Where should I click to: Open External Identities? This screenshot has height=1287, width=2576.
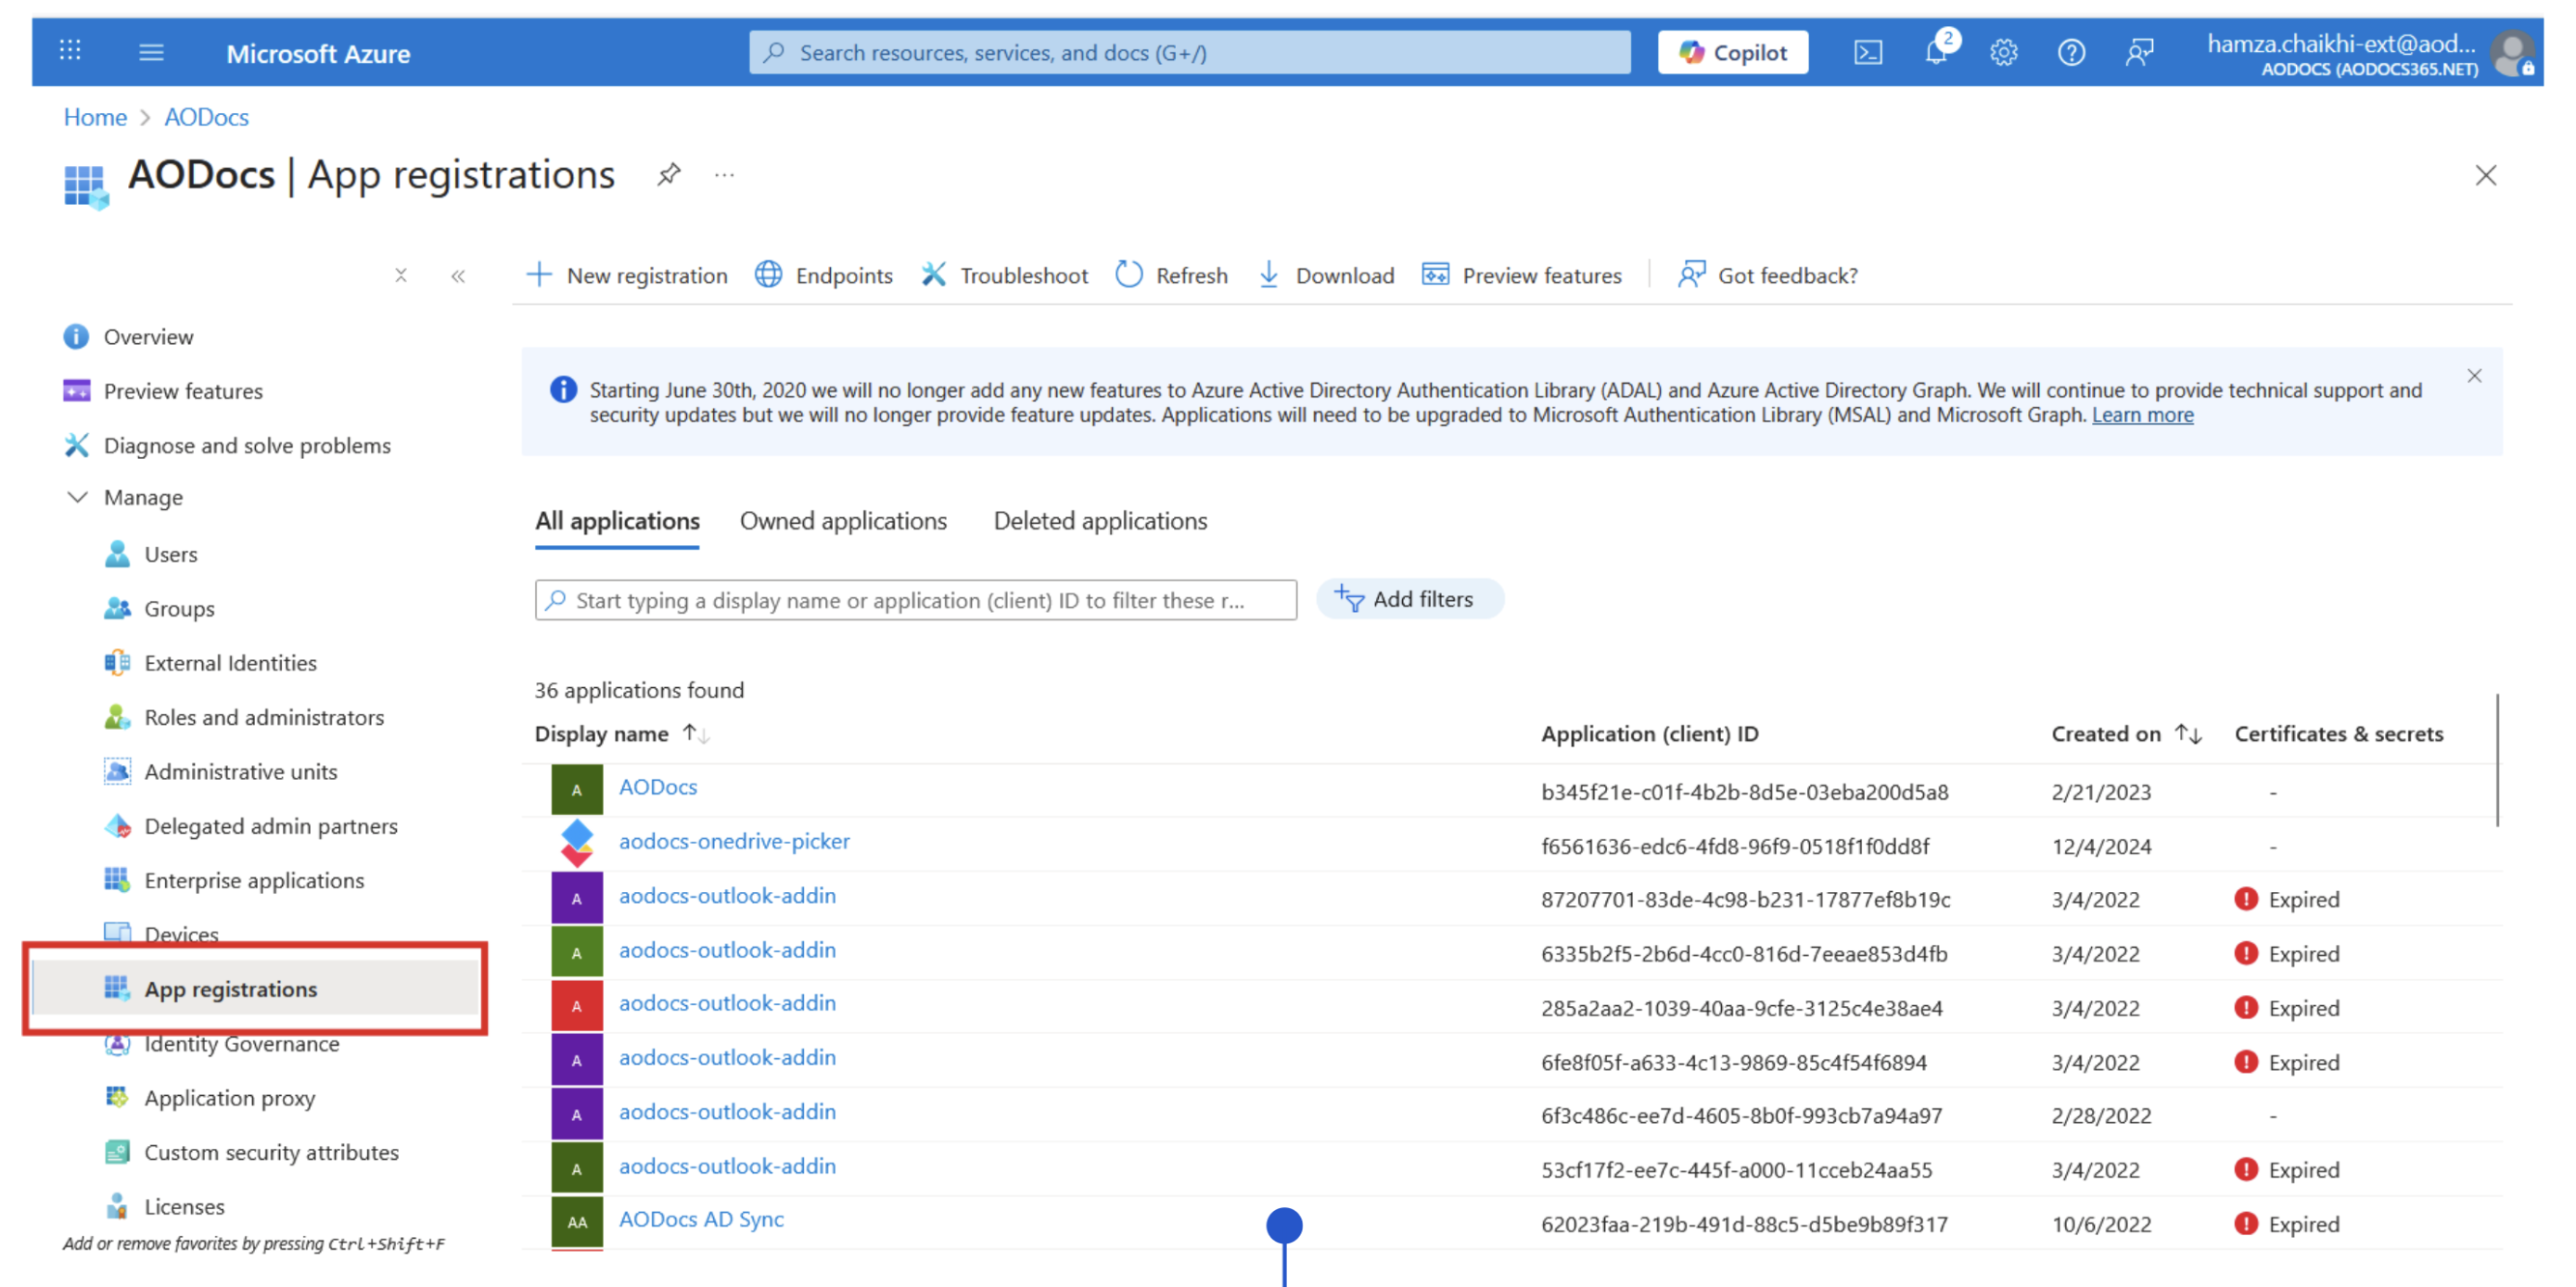tap(230, 663)
